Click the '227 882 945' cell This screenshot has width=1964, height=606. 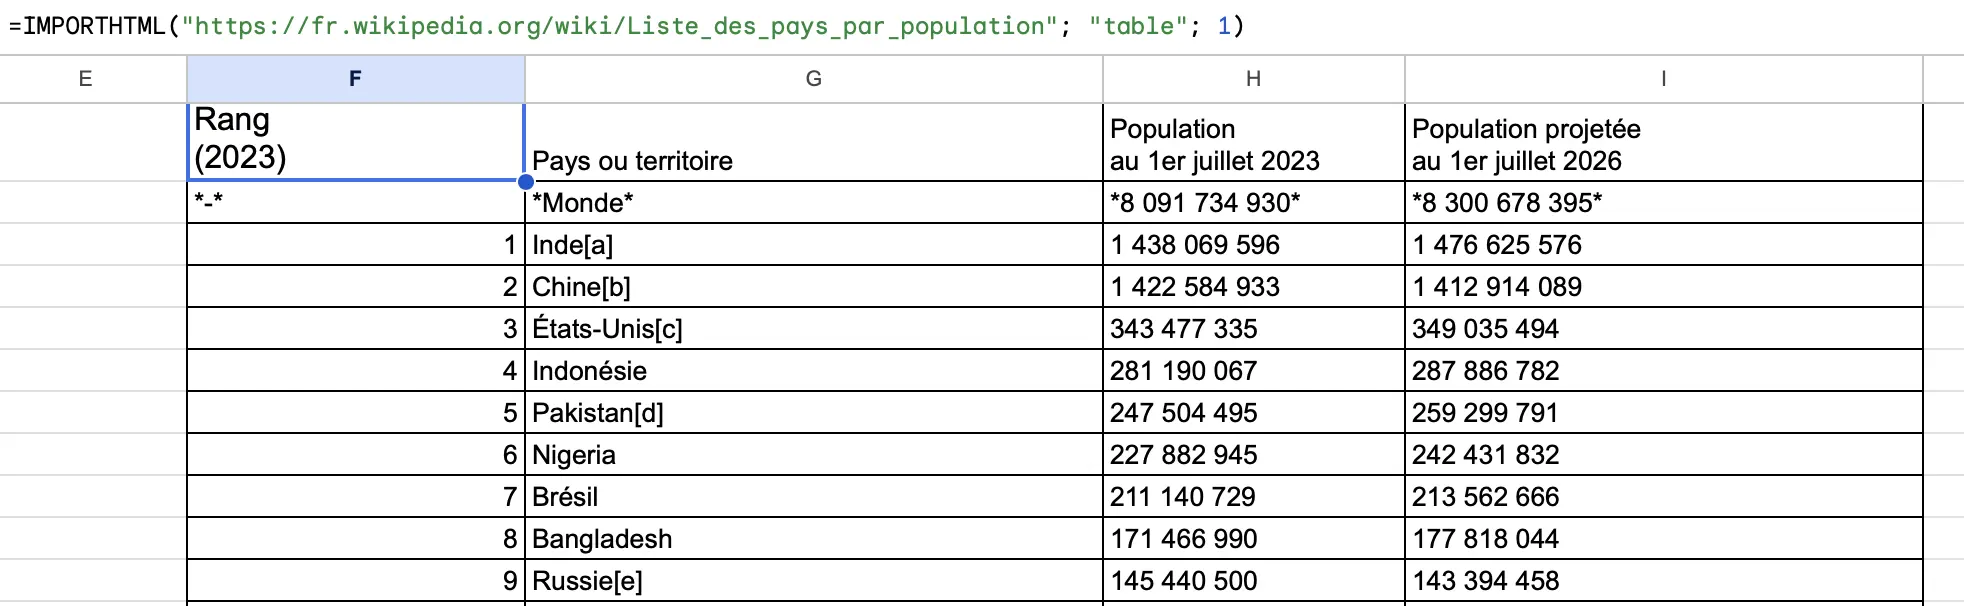point(1254,454)
